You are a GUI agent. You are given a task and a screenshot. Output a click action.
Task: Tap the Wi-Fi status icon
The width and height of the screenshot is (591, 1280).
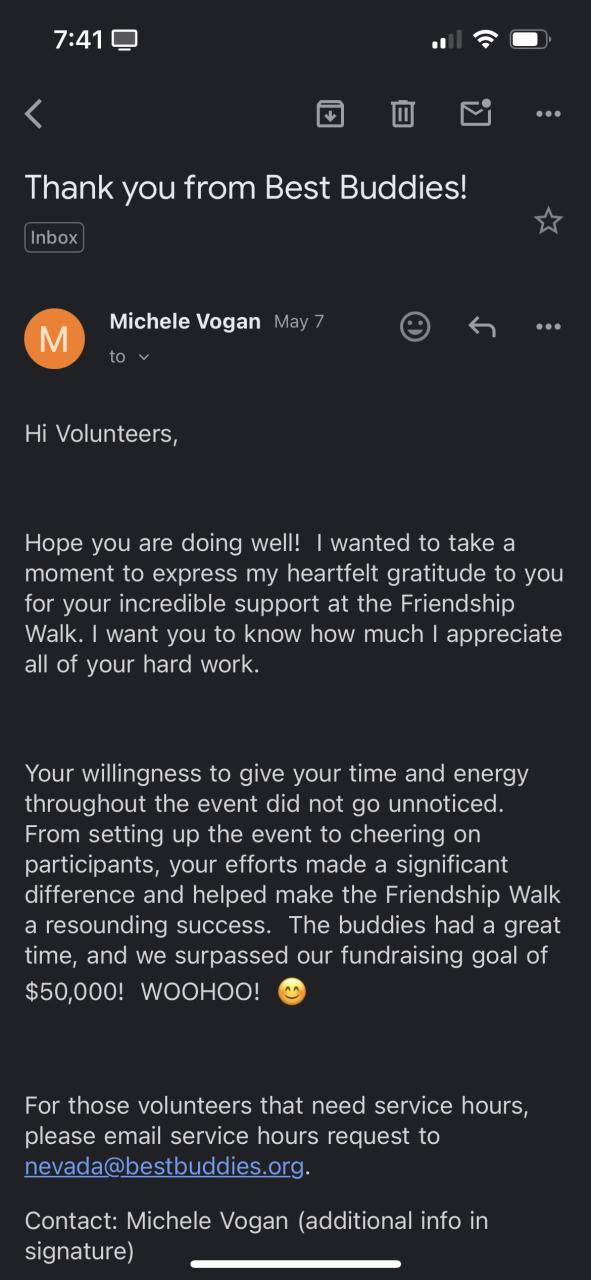pos(486,40)
